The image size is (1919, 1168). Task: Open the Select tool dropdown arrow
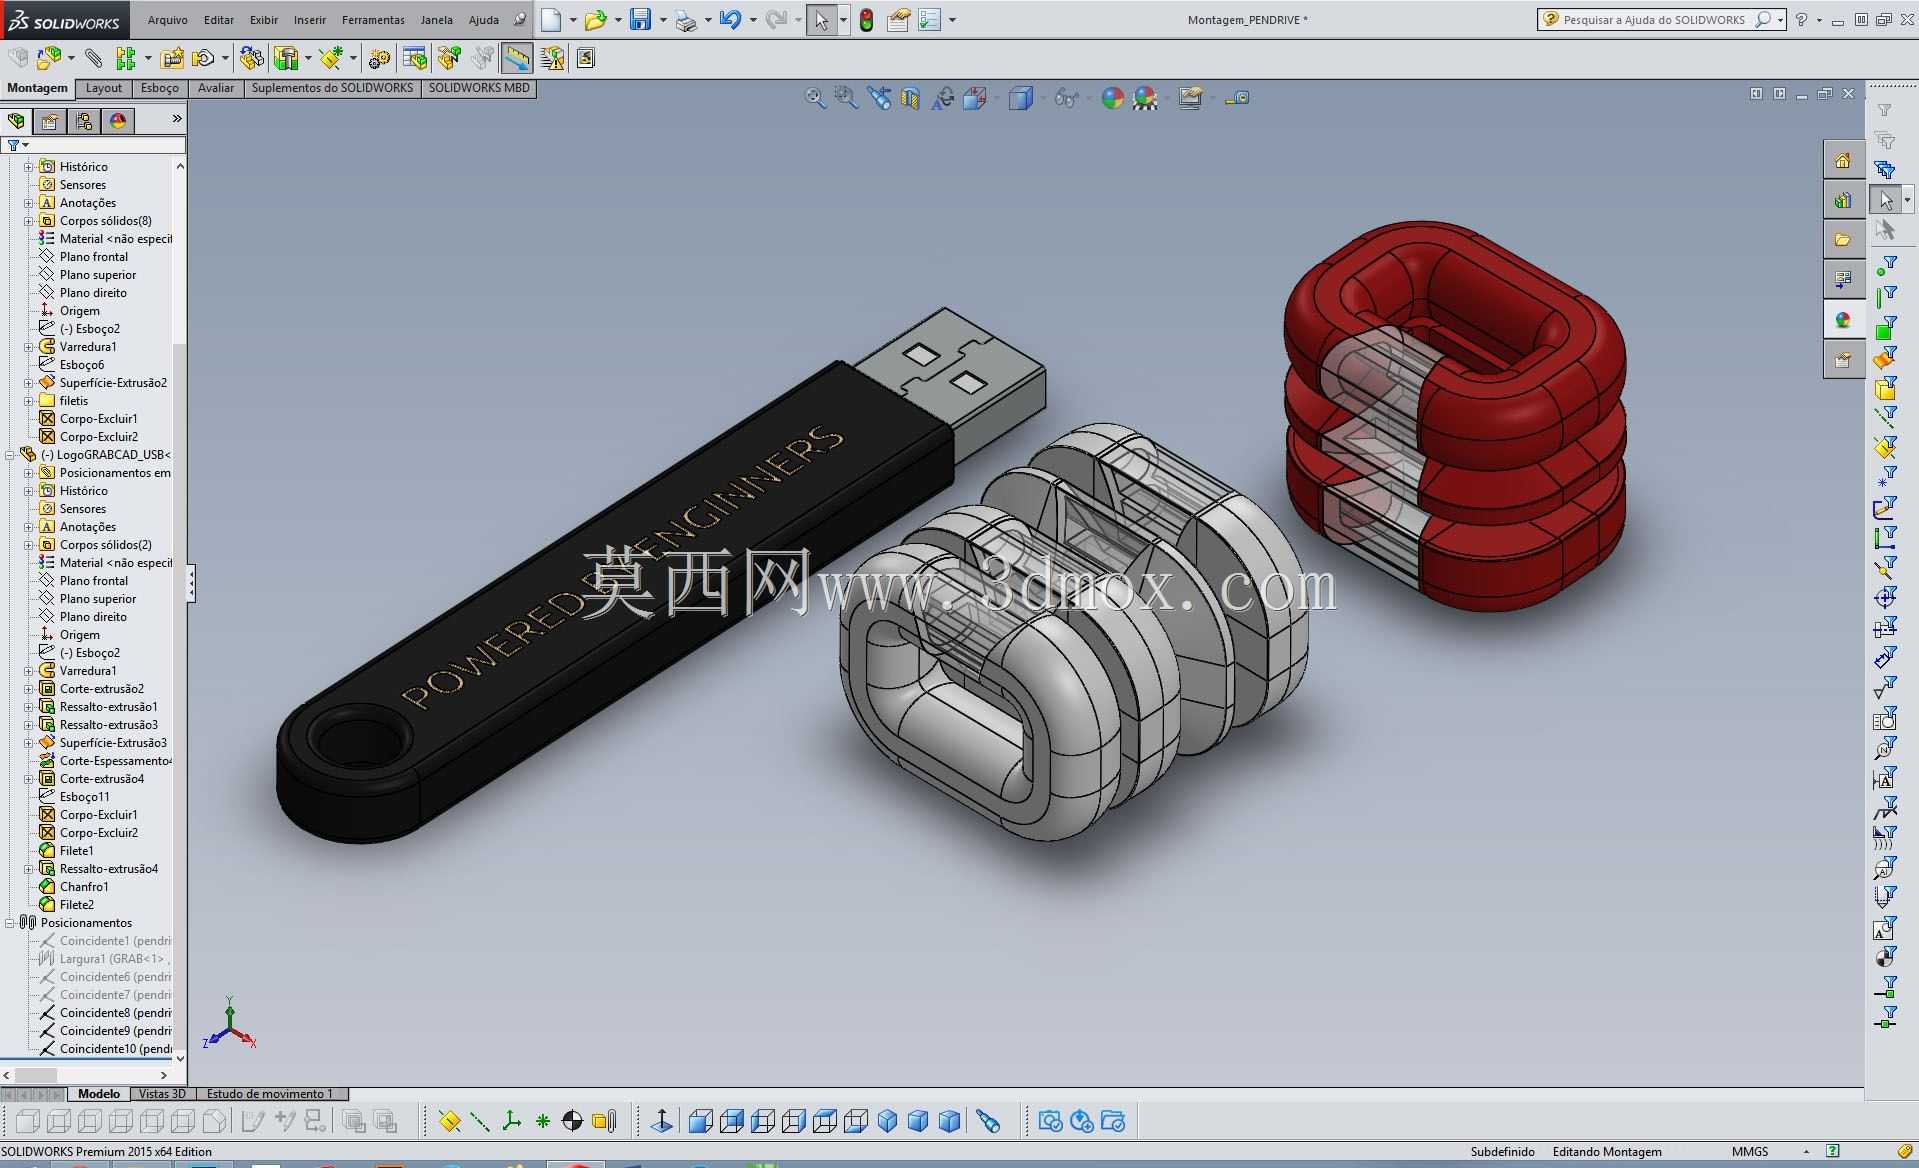pyautogui.click(x=843, y=20)
